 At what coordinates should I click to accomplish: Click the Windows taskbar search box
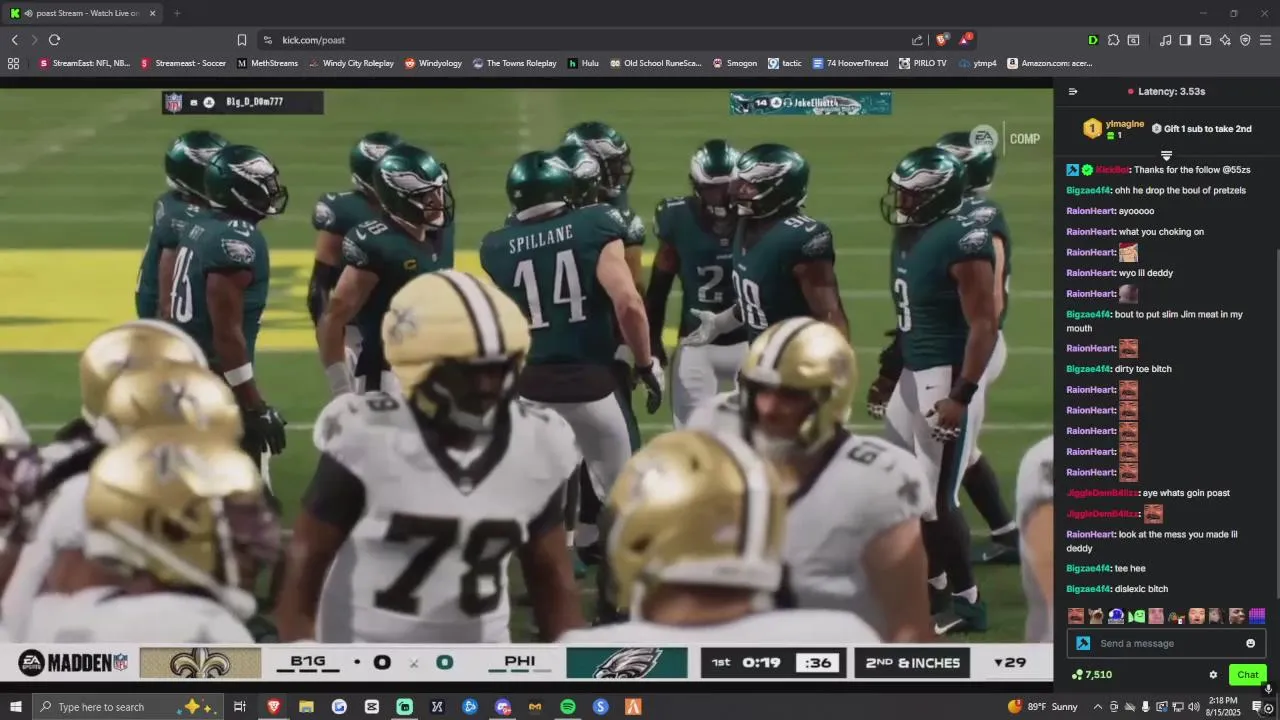click(x=130, y=707)
